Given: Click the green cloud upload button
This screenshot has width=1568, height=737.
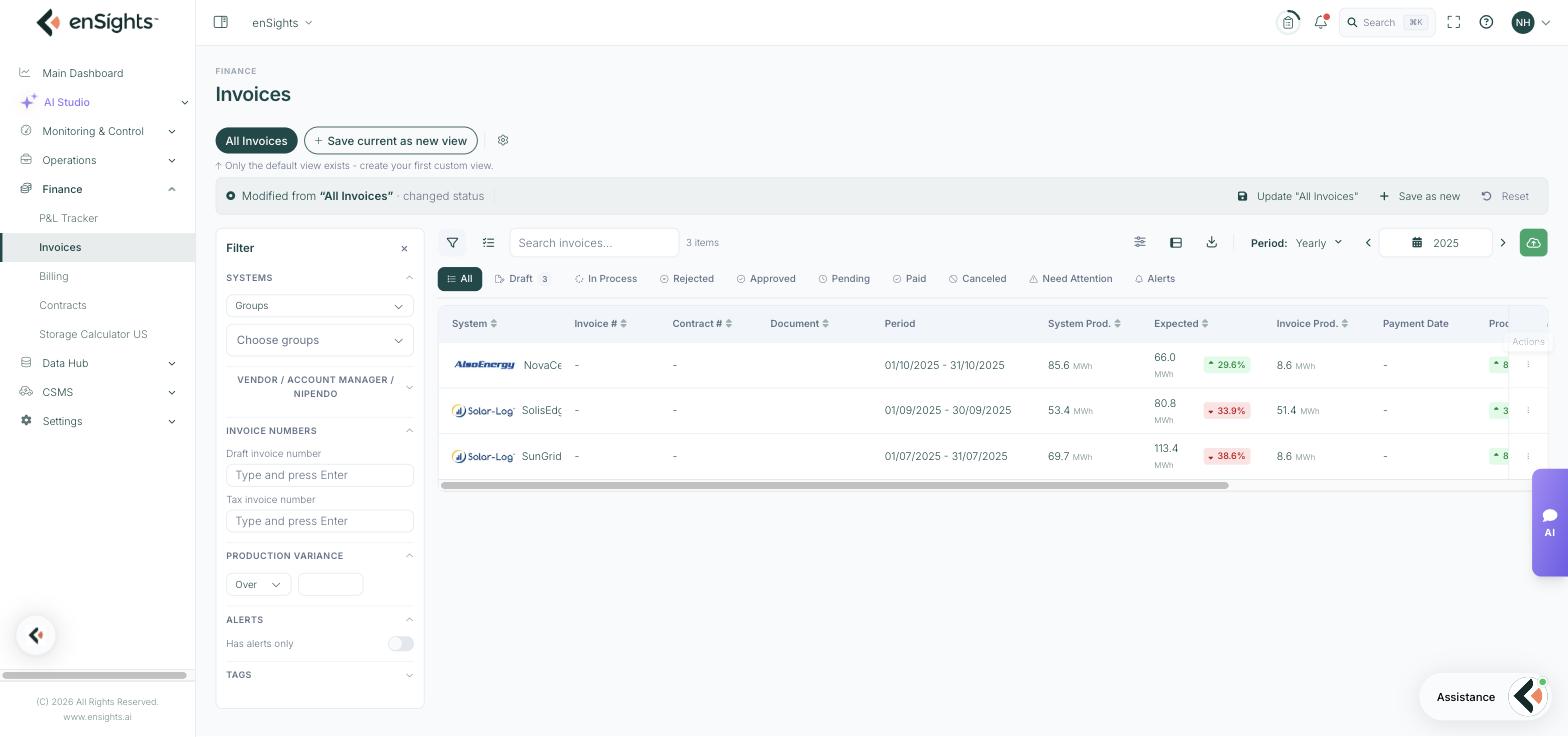Looking at the screenshot, I should (1533, 242).
